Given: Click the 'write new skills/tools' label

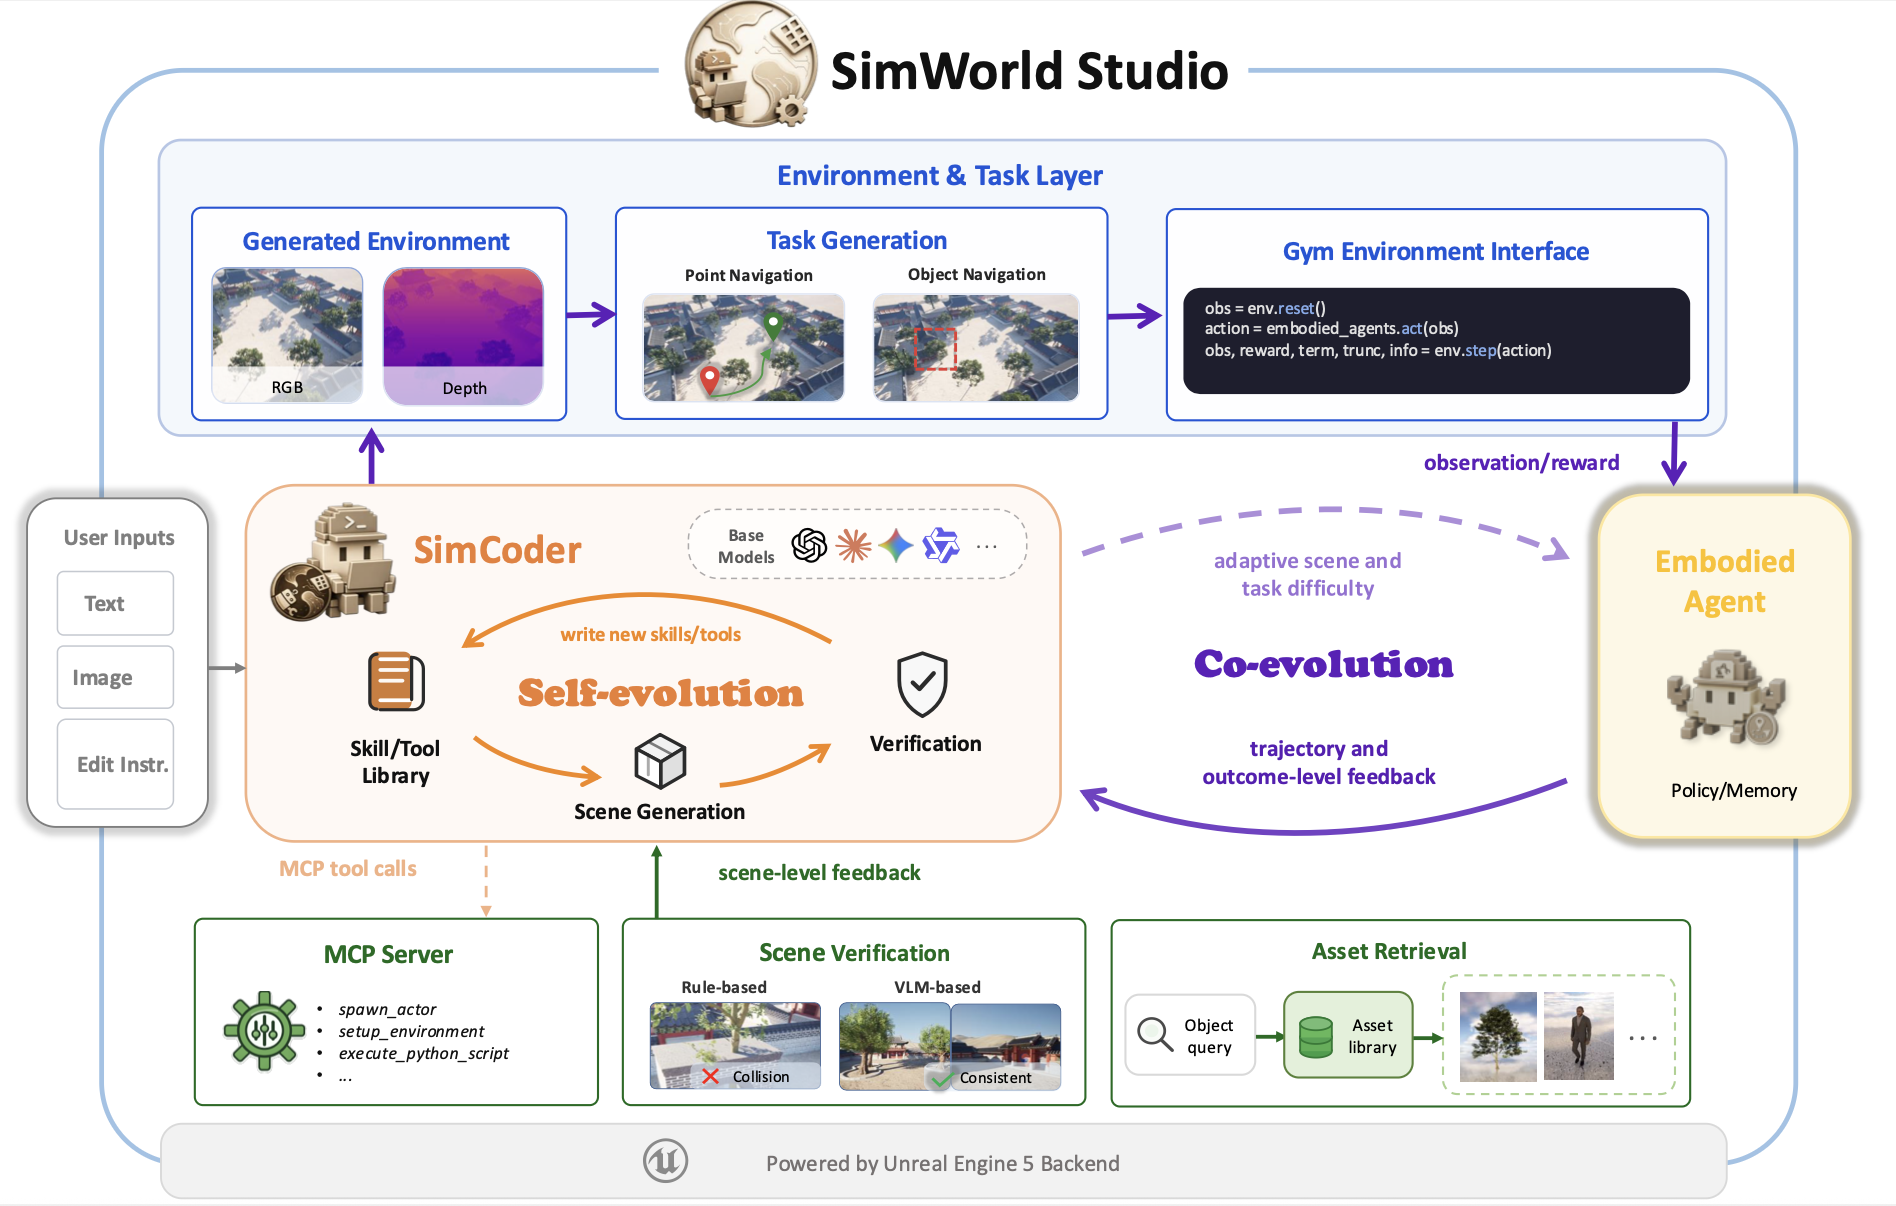Looking at the screenshot, I should pos(651,634).
